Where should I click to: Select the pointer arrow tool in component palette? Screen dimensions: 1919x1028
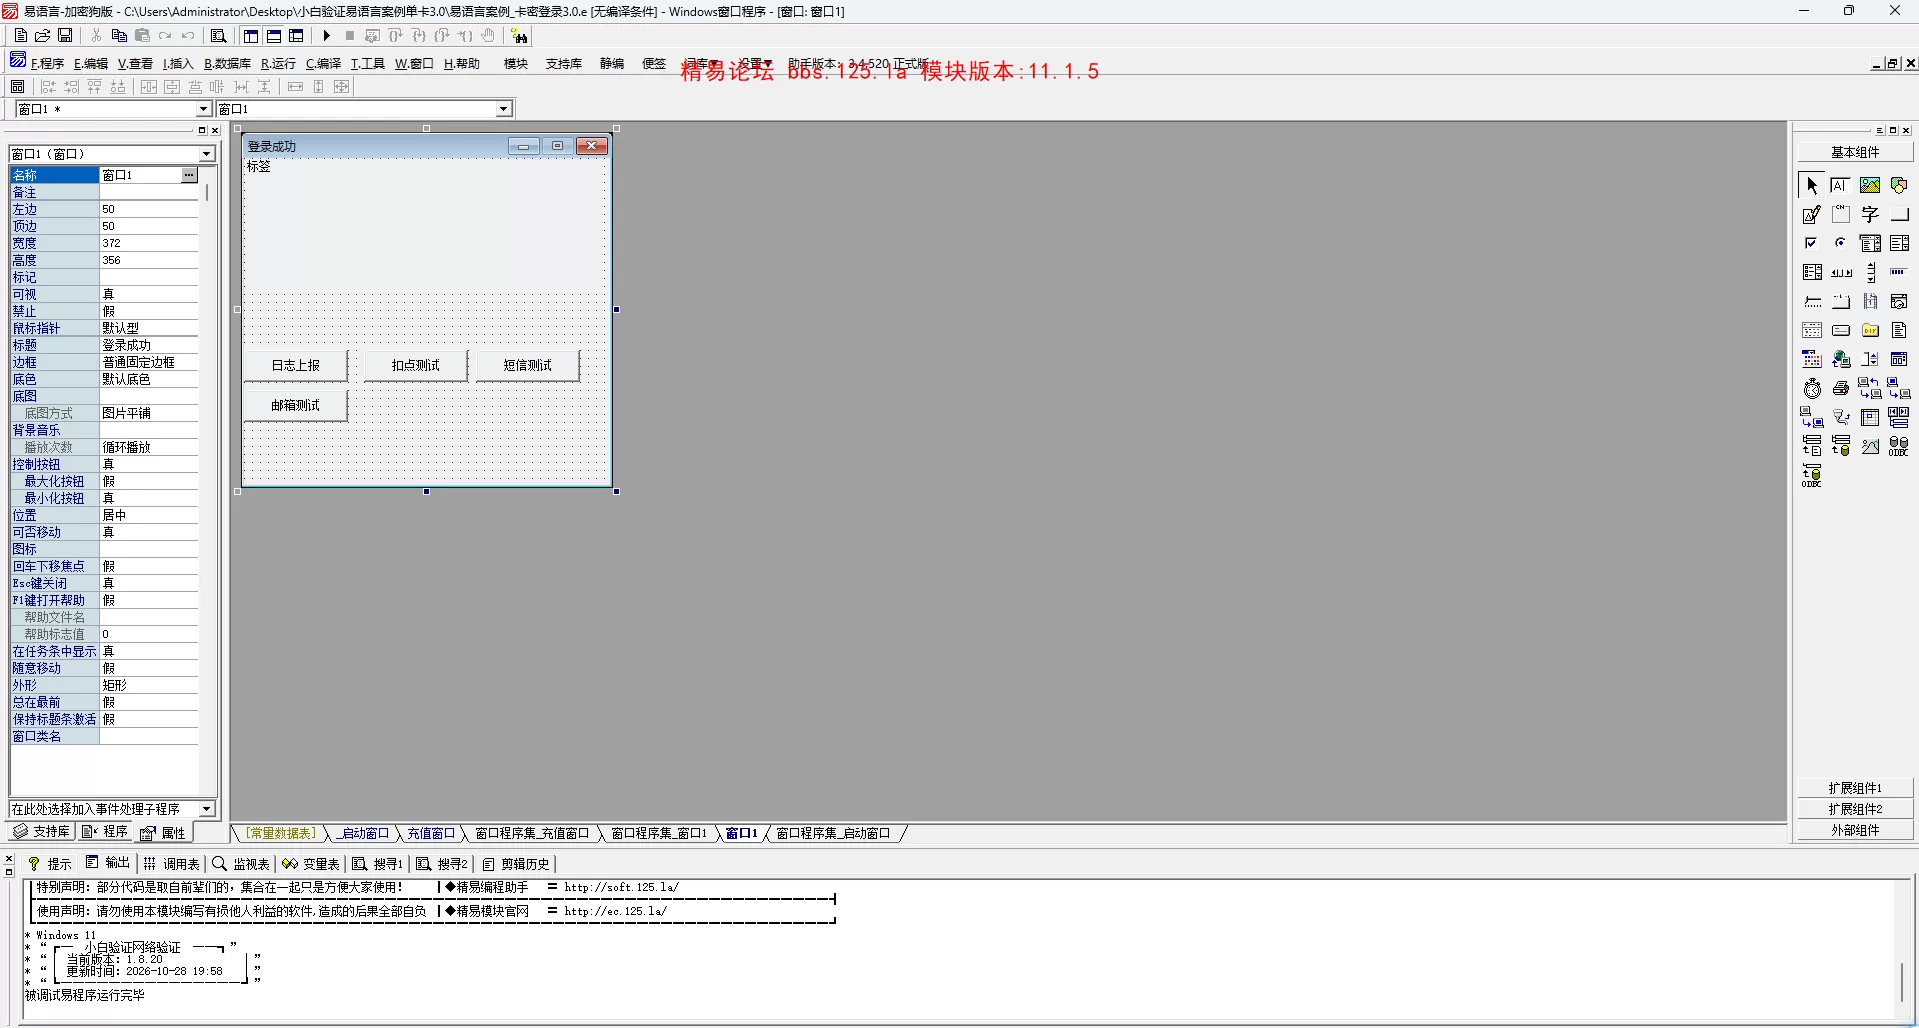click(x=1812, y=185)
